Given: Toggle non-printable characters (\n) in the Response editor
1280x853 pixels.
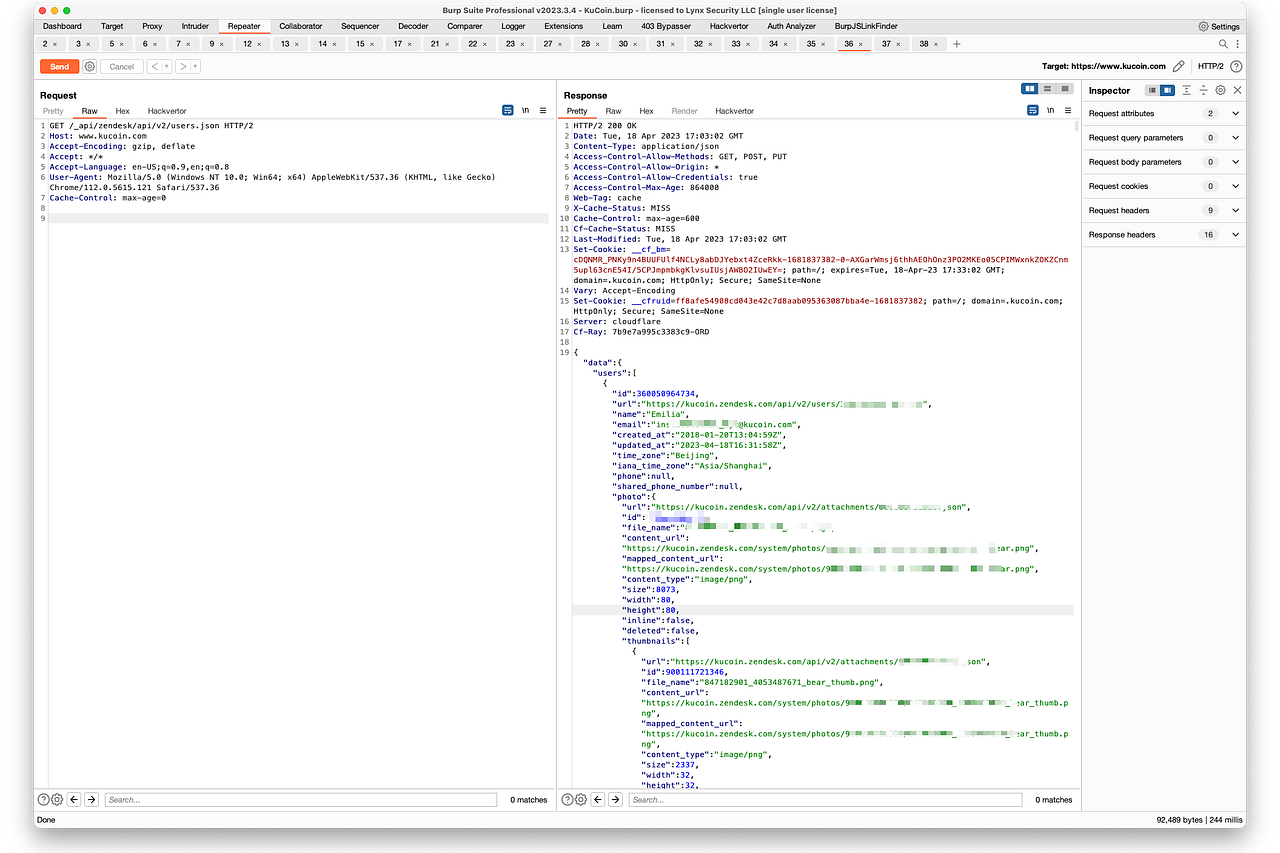Looking at the screenshot, I should click(x=1050, y=110).
